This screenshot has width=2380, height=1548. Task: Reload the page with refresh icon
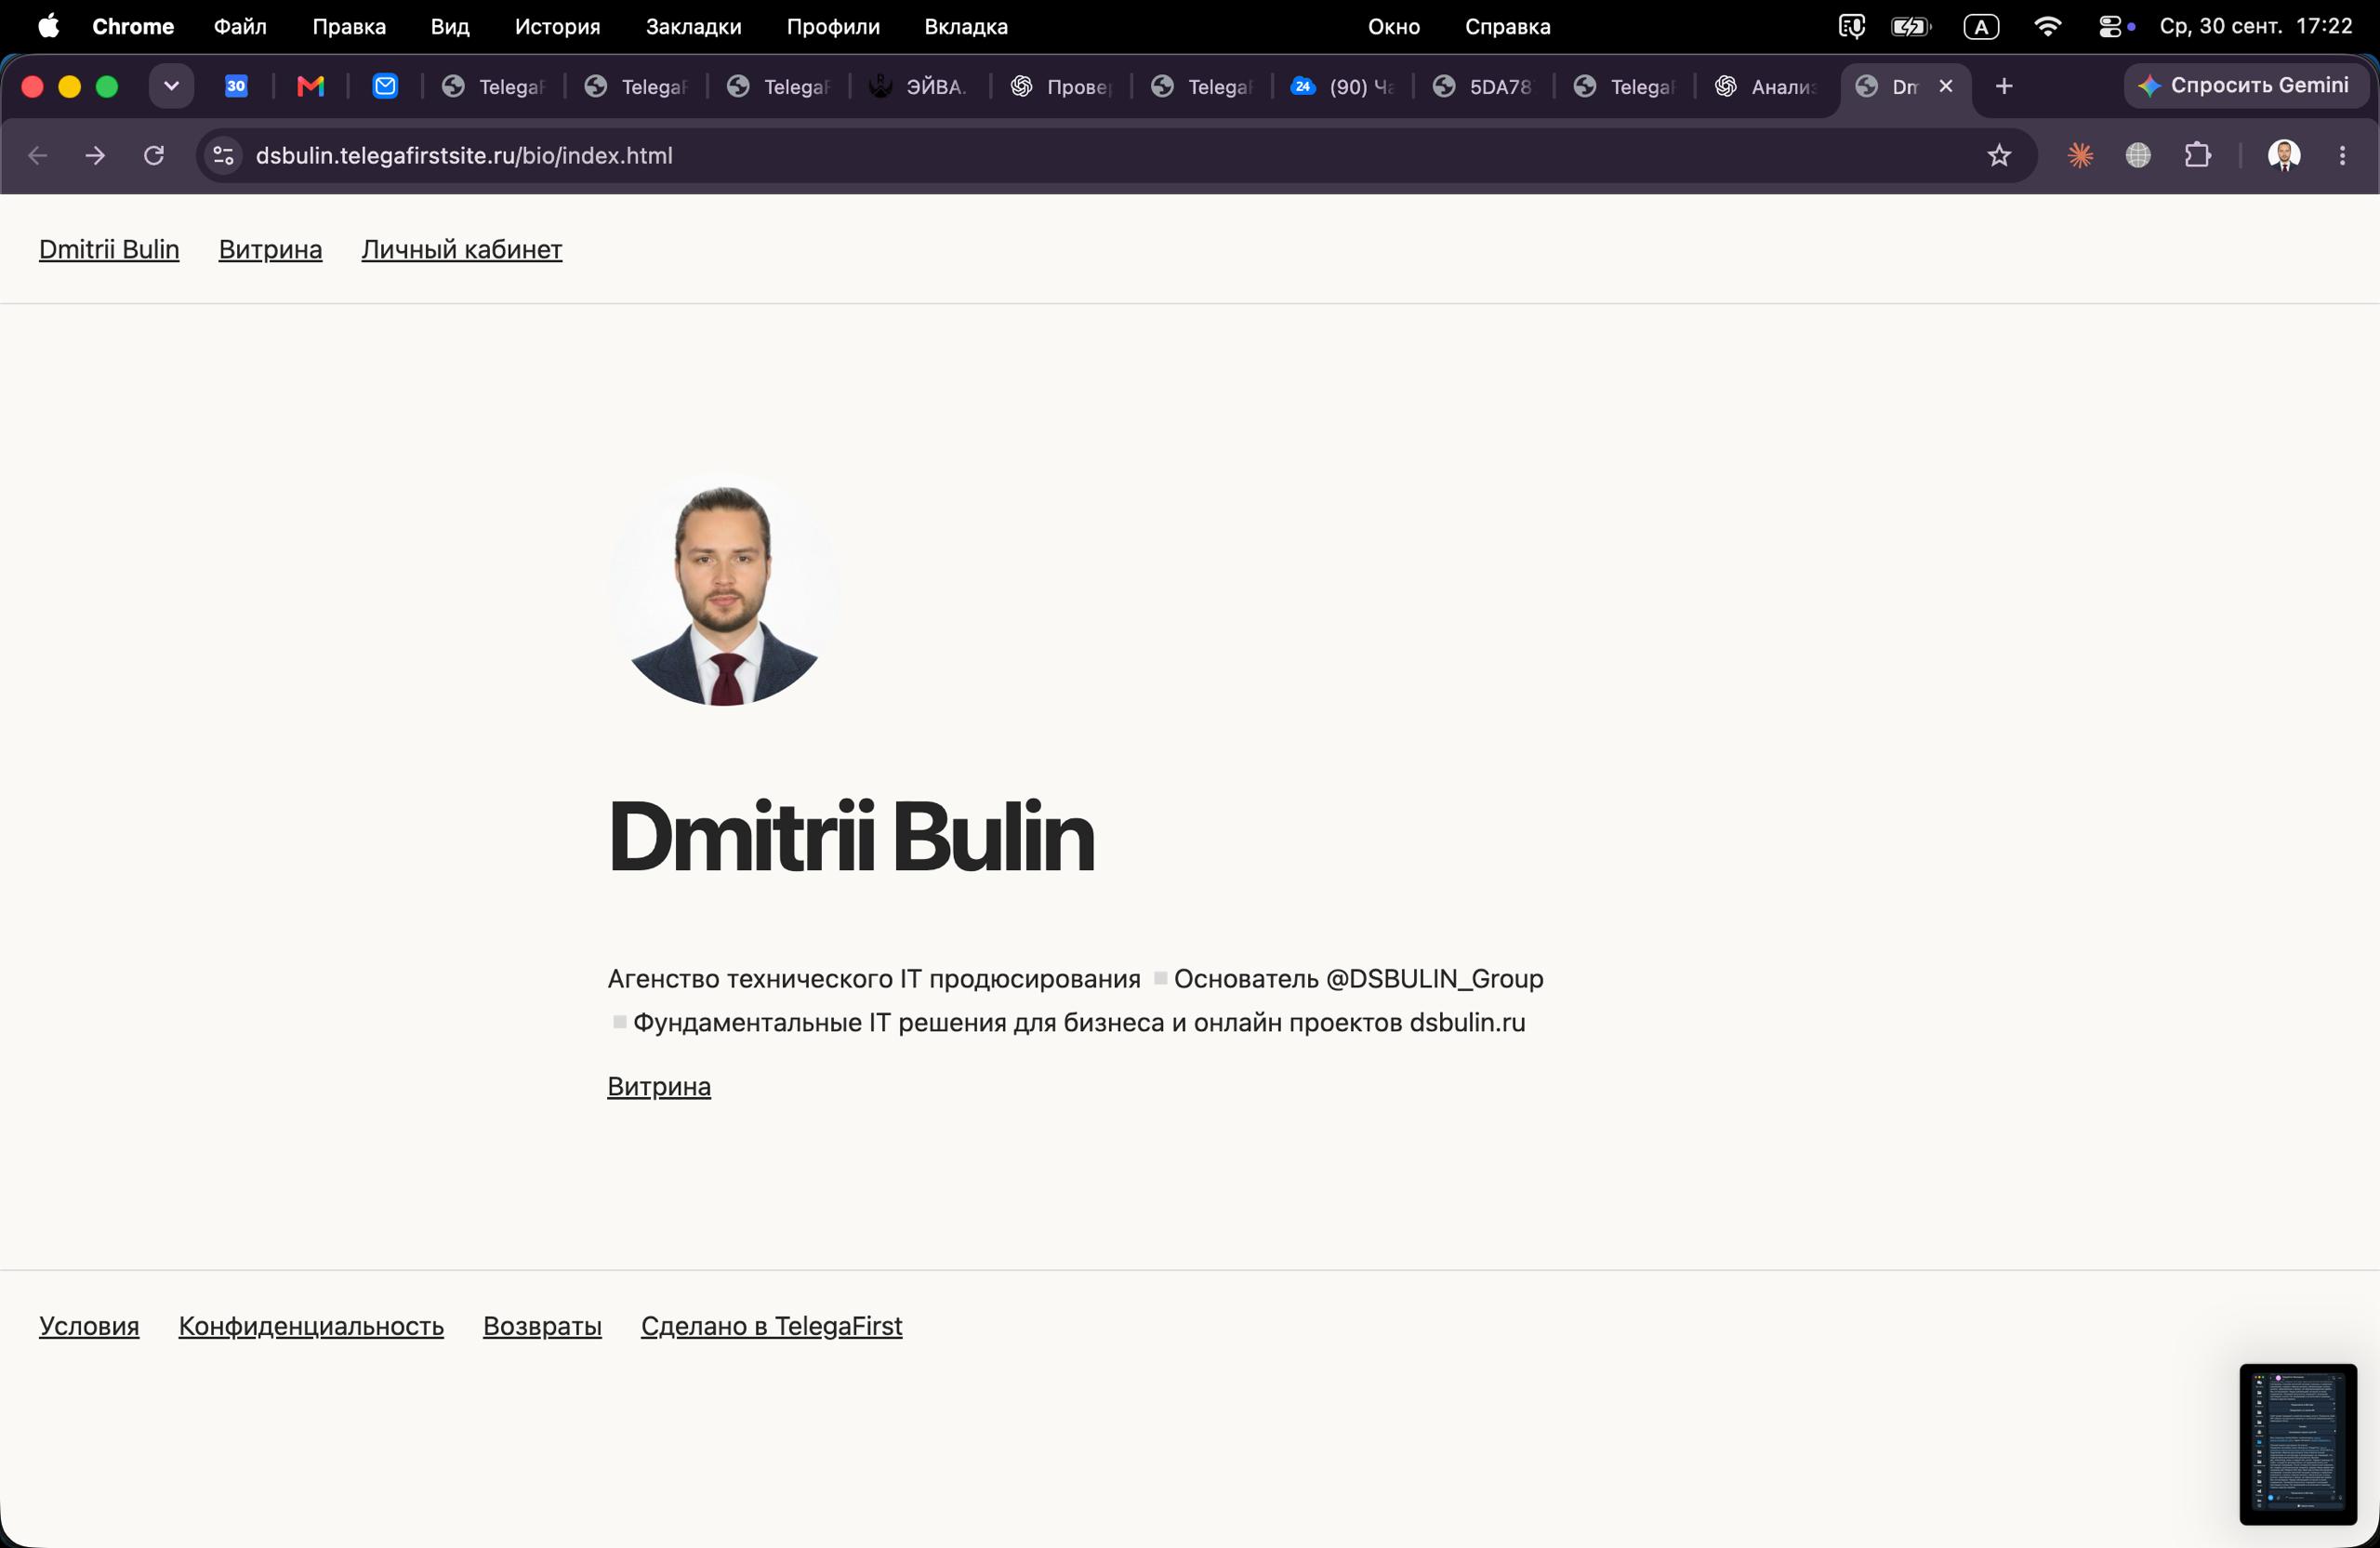[x=154, y=156]
